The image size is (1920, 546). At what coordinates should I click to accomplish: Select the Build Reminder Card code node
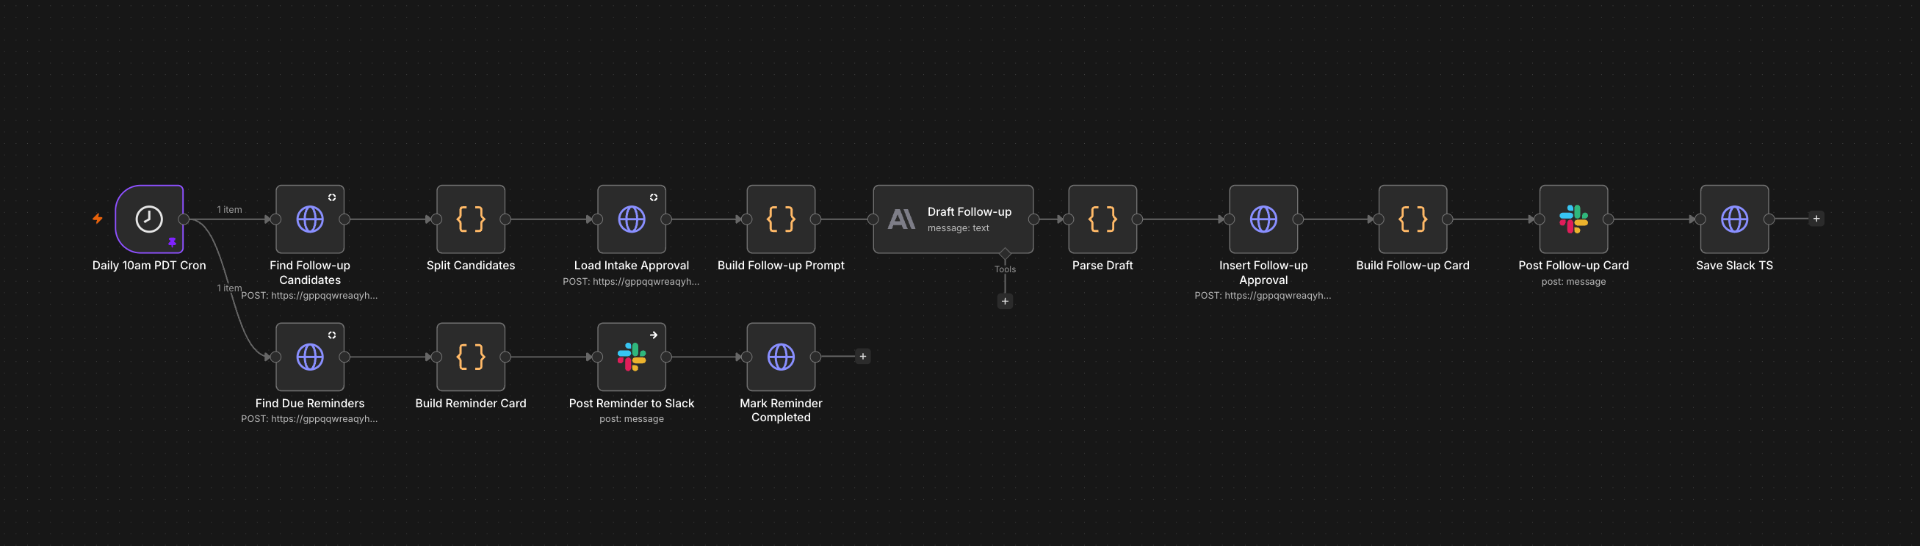(471, 357)
